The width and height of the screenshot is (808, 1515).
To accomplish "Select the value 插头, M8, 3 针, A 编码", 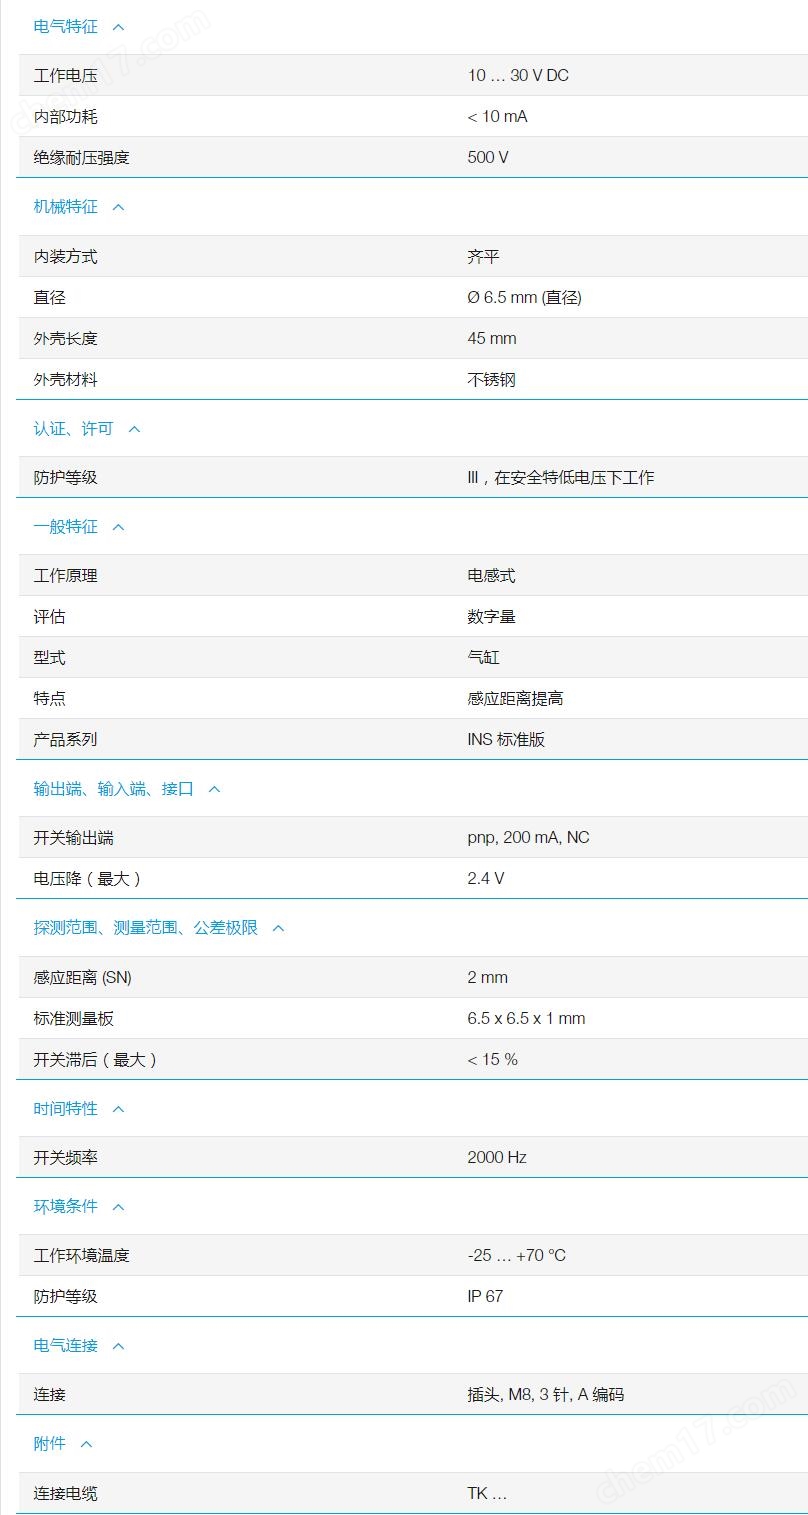I will 546,1395.
